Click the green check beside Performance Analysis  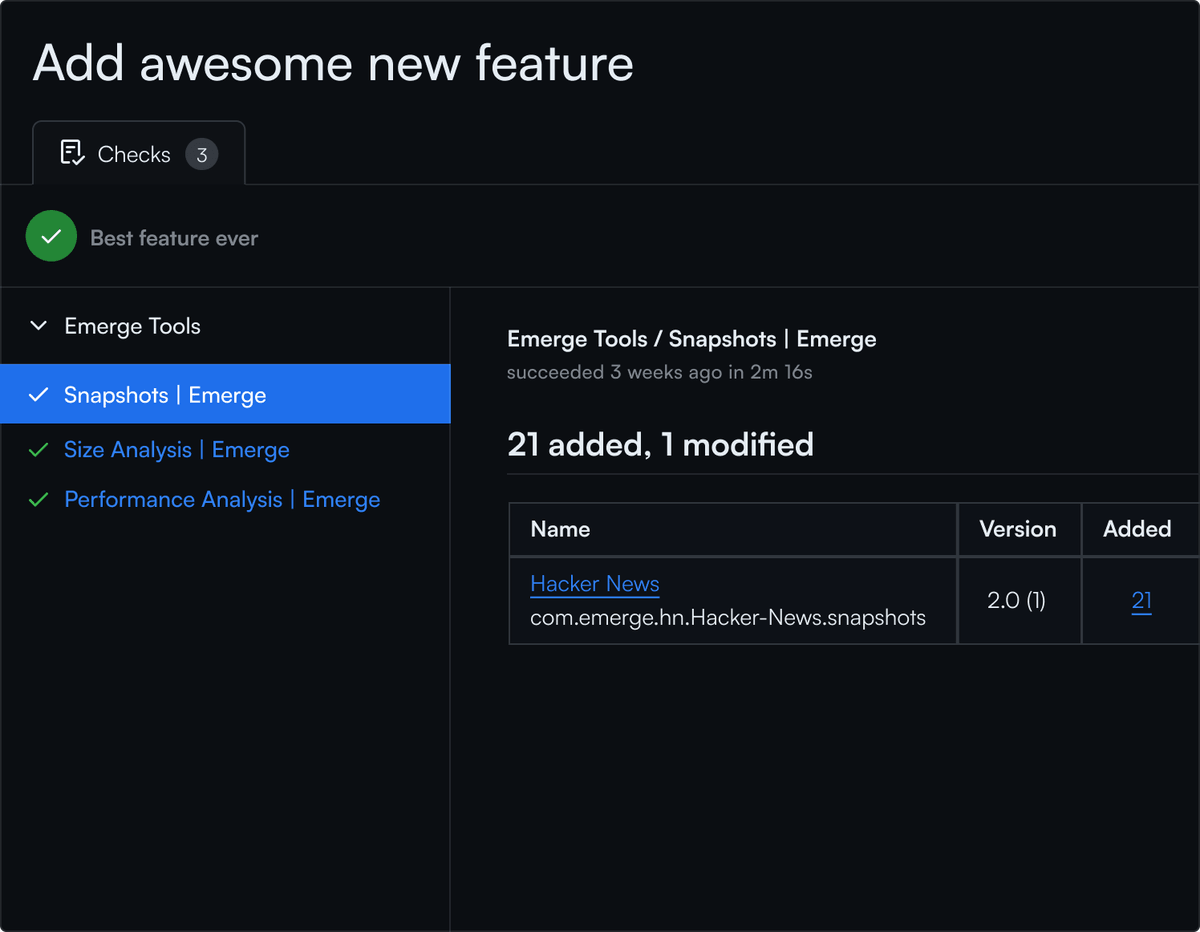(x=38, y=499)
